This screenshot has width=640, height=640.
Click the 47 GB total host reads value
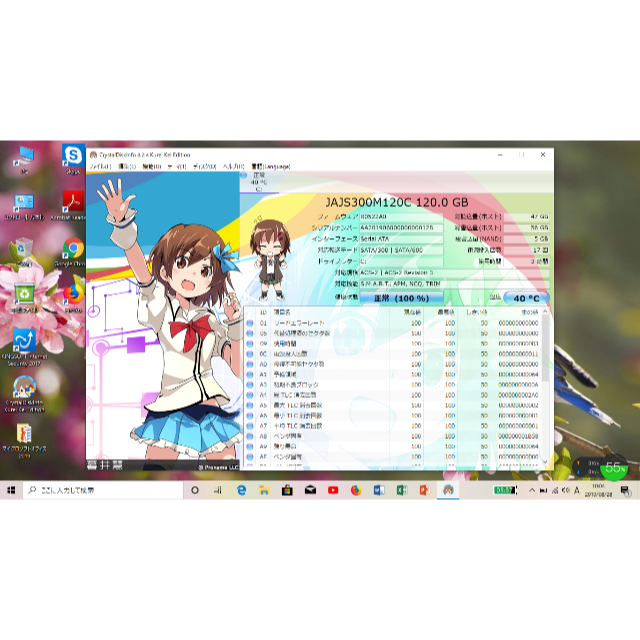pyautogui.click(x=526, y=217)
